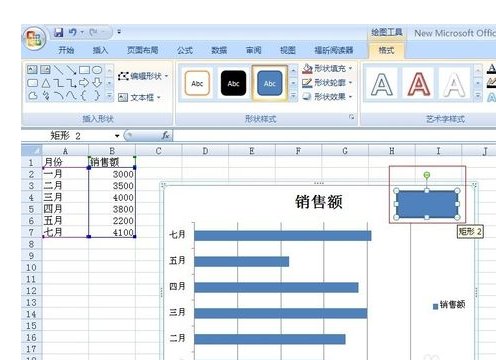Insert a left brace shape
496x360 pixels.
click(x=84, y=96)
